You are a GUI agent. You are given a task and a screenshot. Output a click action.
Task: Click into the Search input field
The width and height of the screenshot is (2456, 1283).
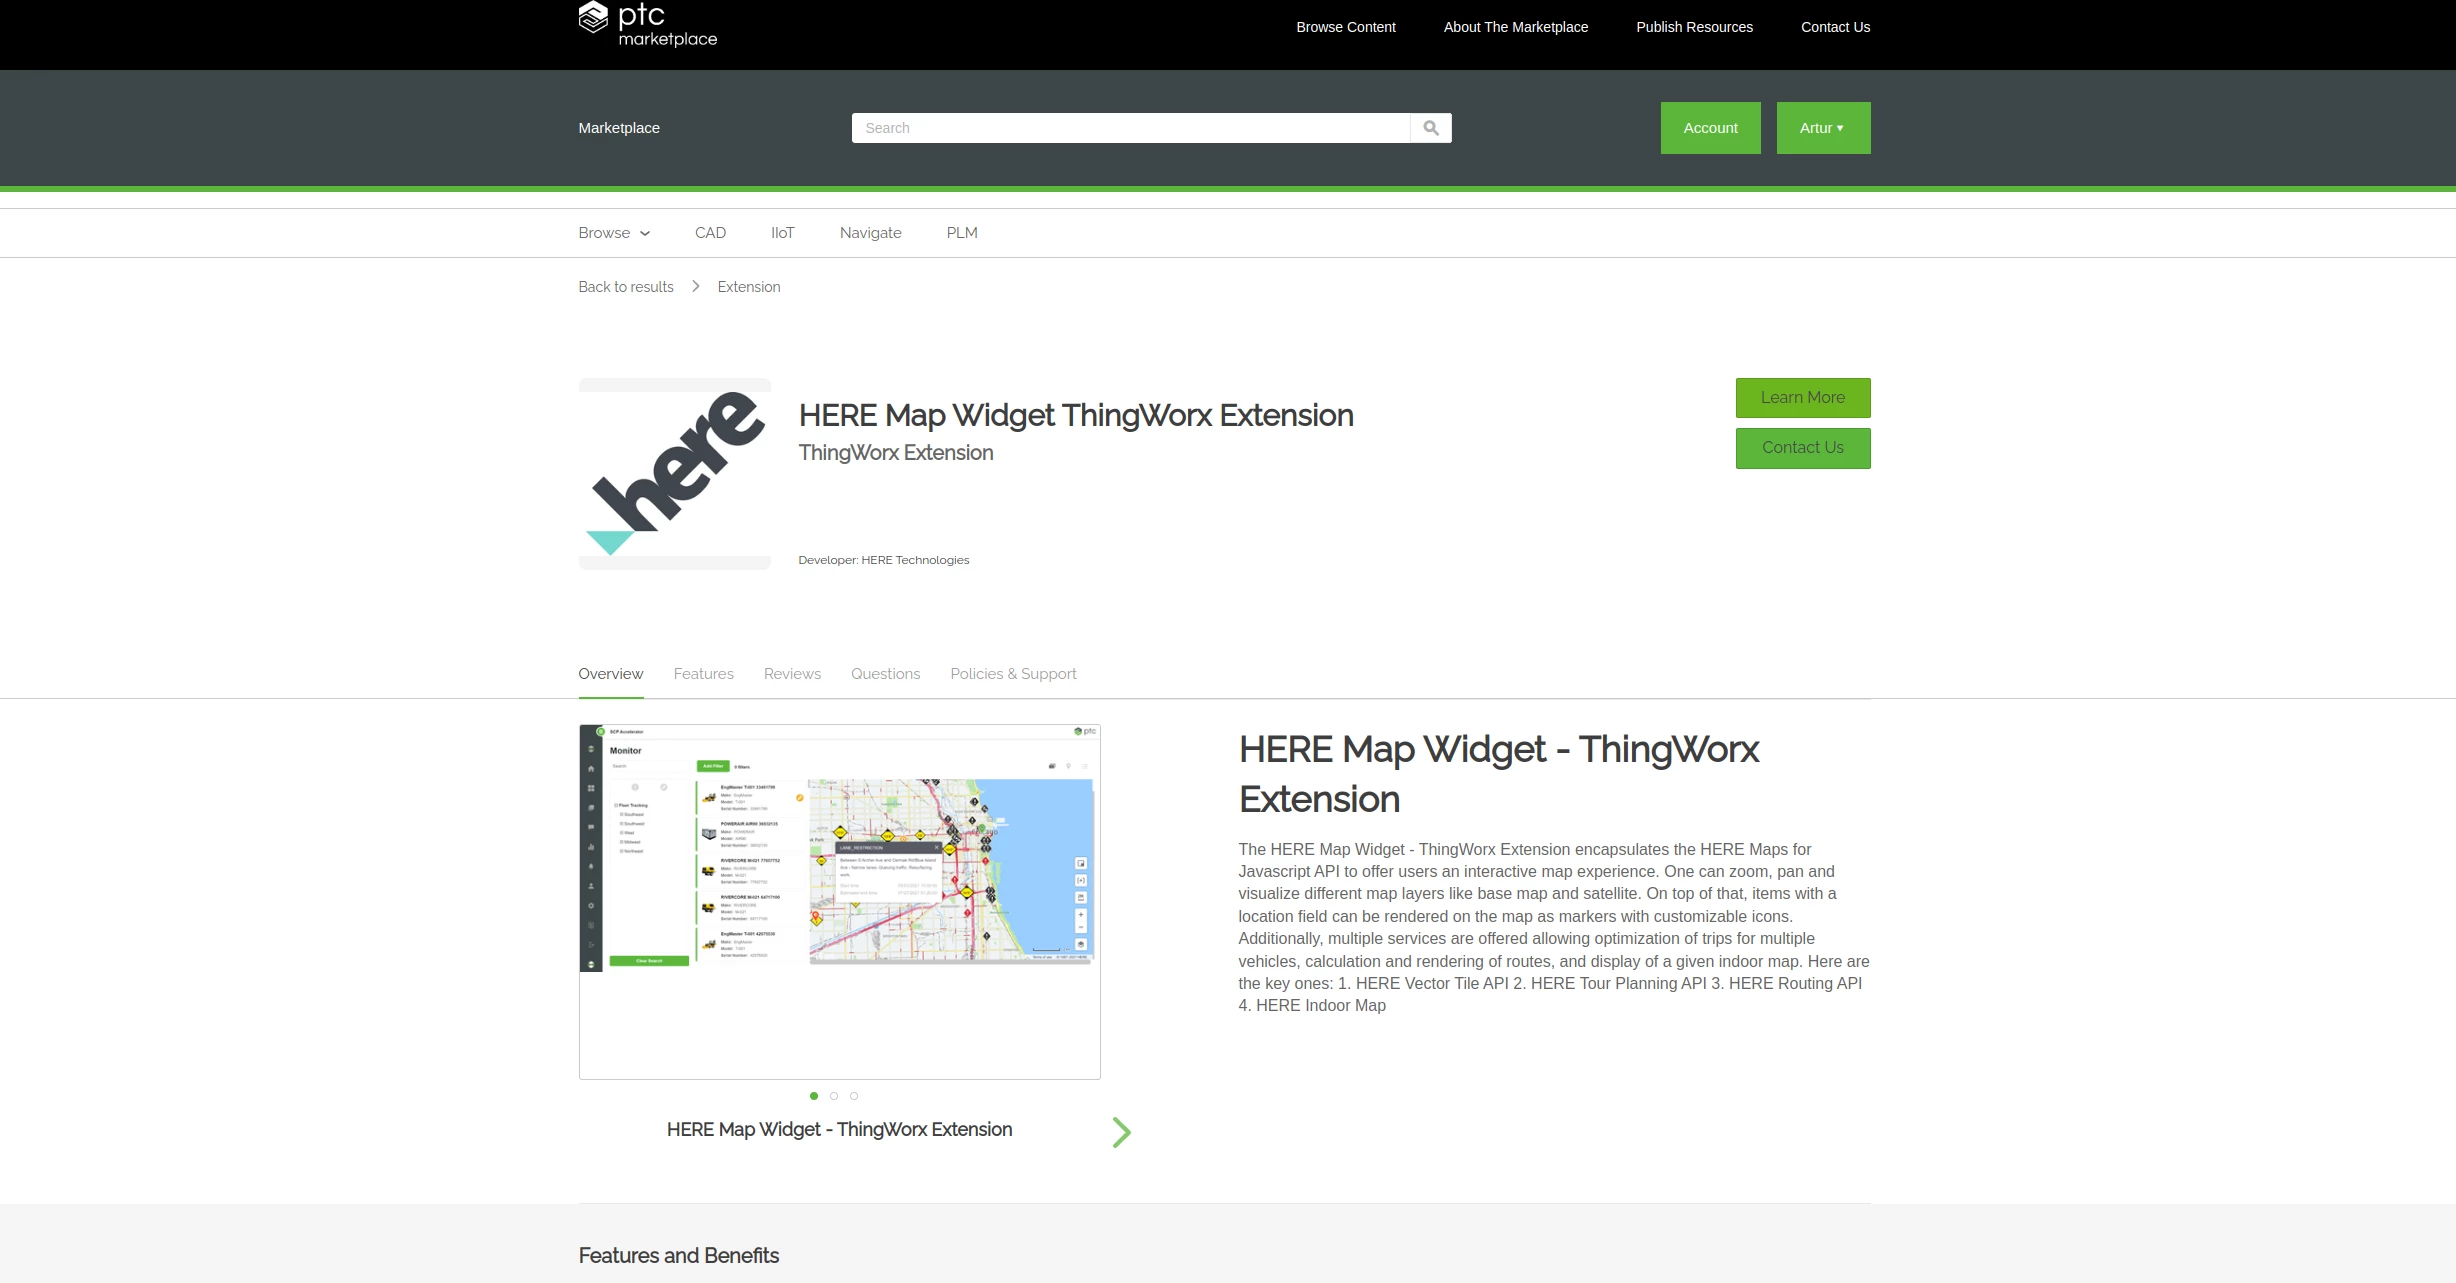(x=1130, y=128)
